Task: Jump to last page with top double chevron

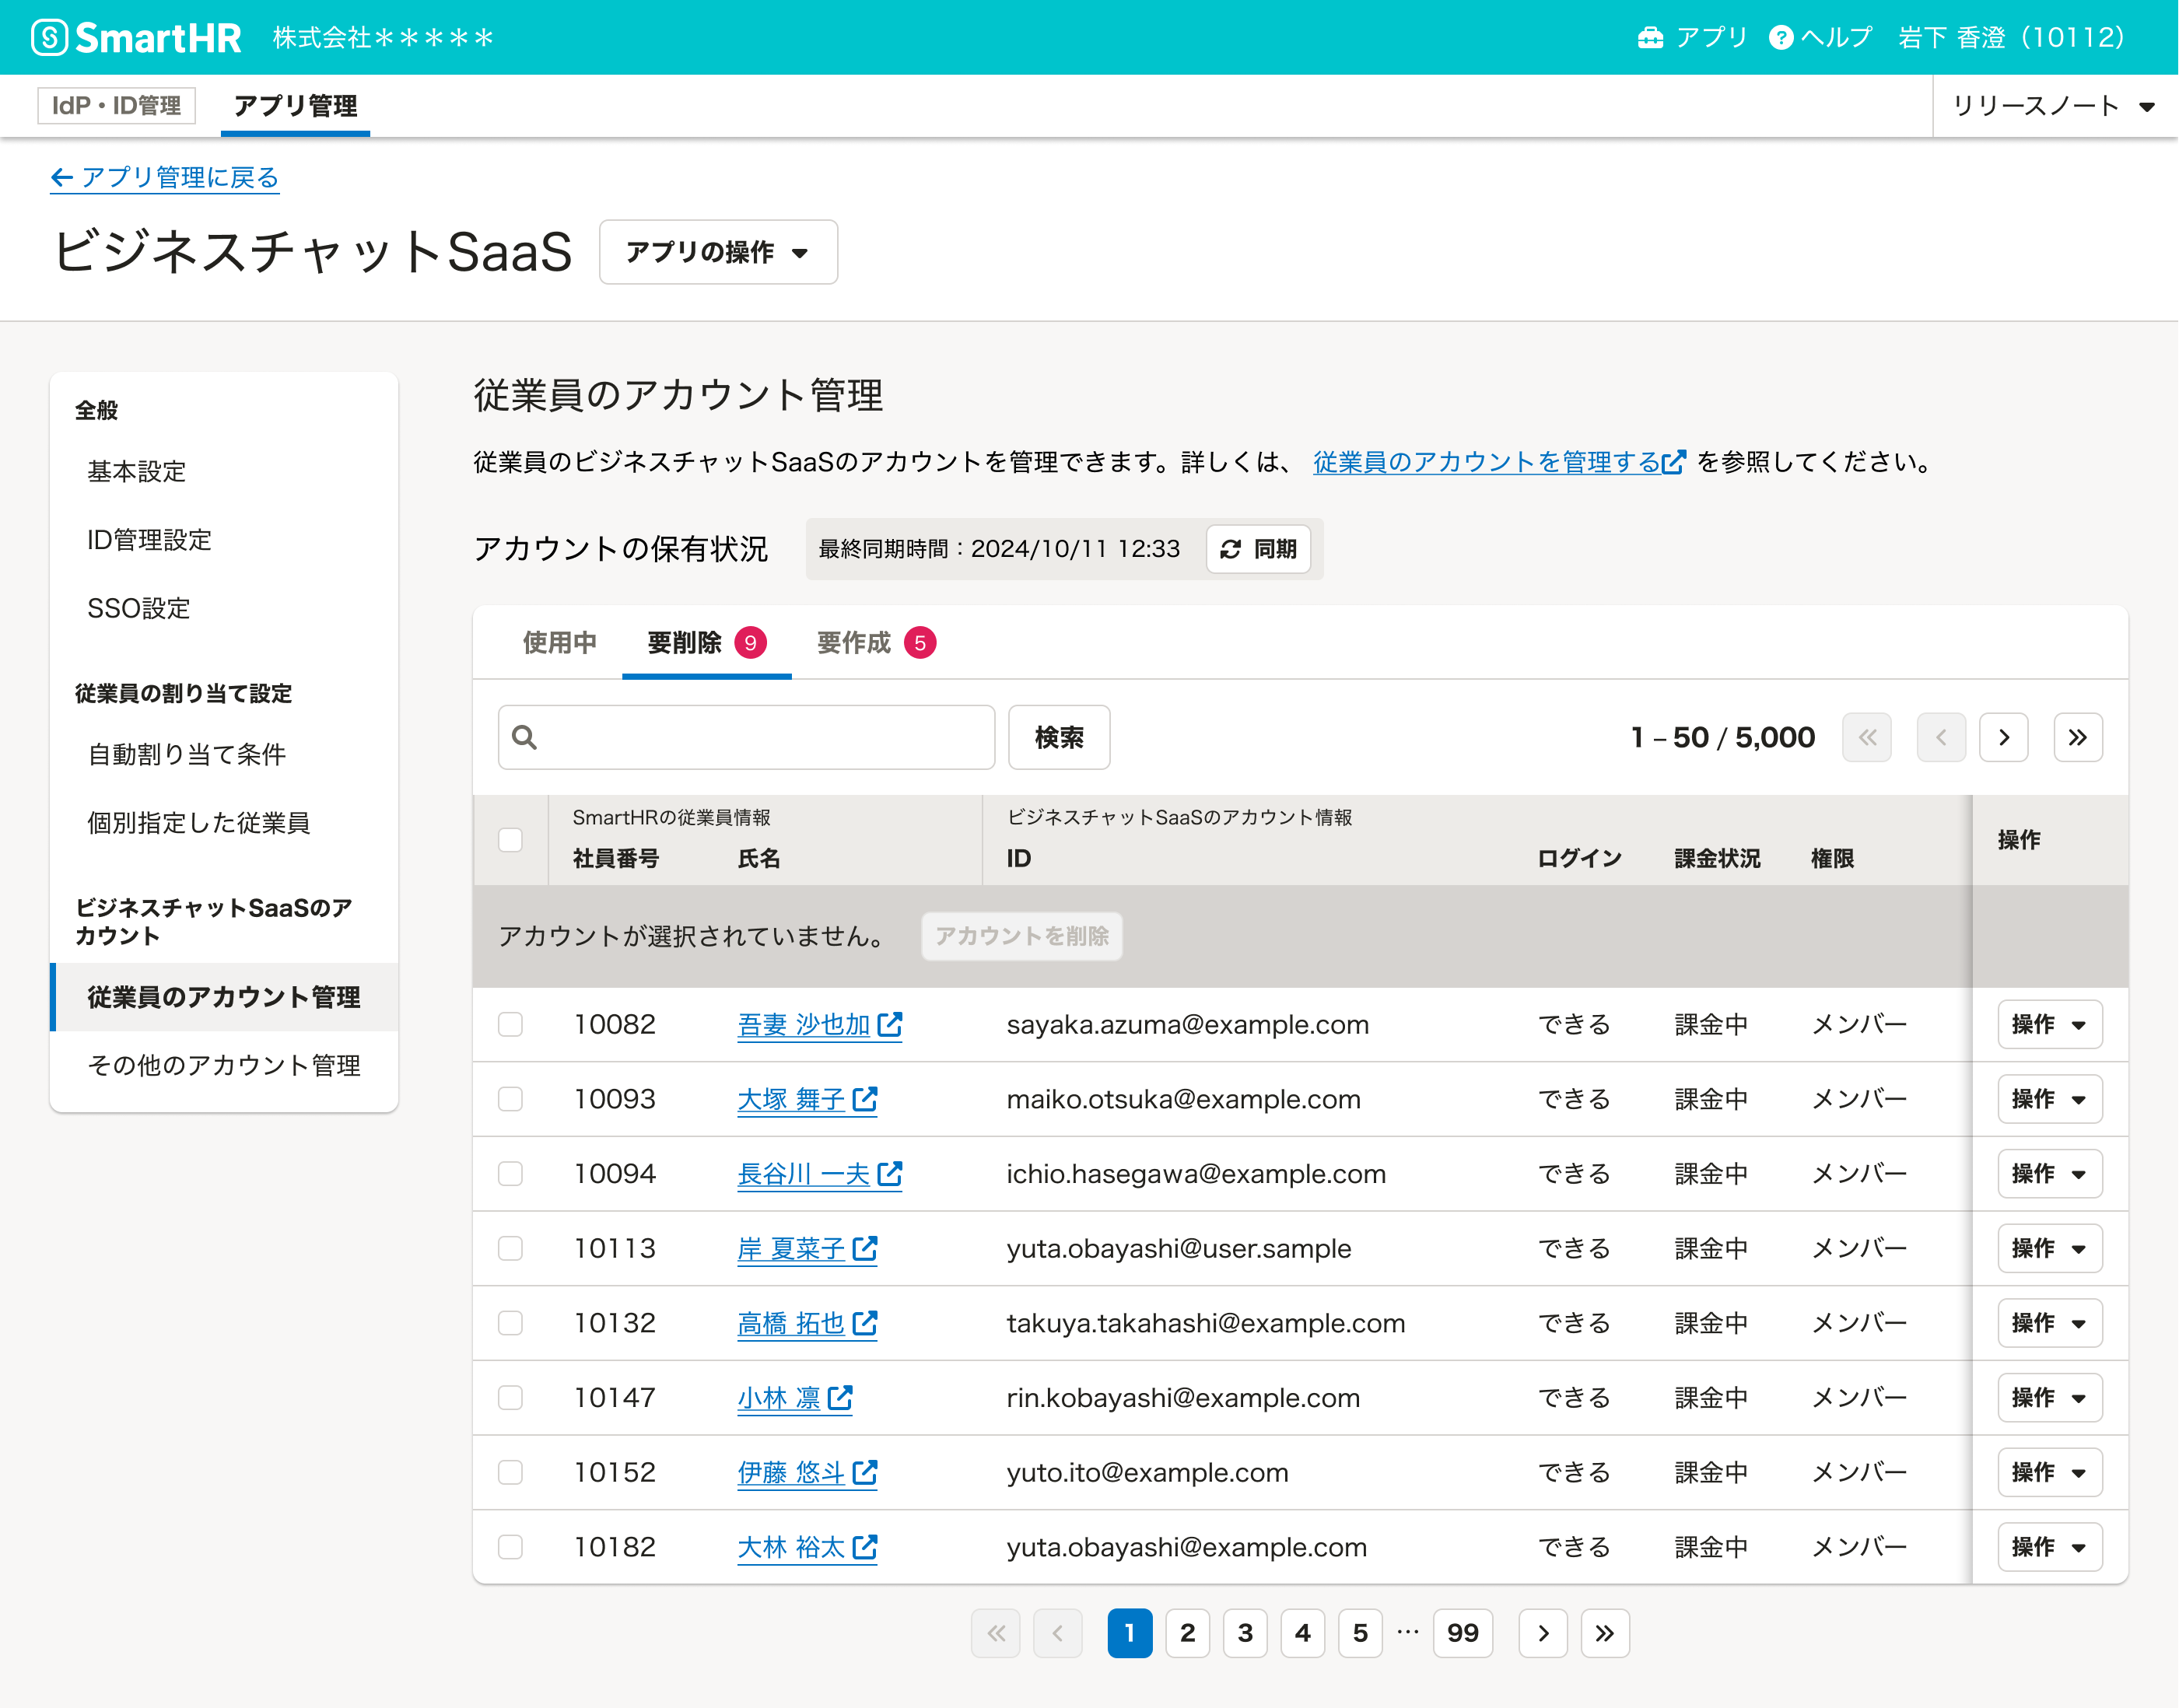Action: click(x=2078, y=737)
